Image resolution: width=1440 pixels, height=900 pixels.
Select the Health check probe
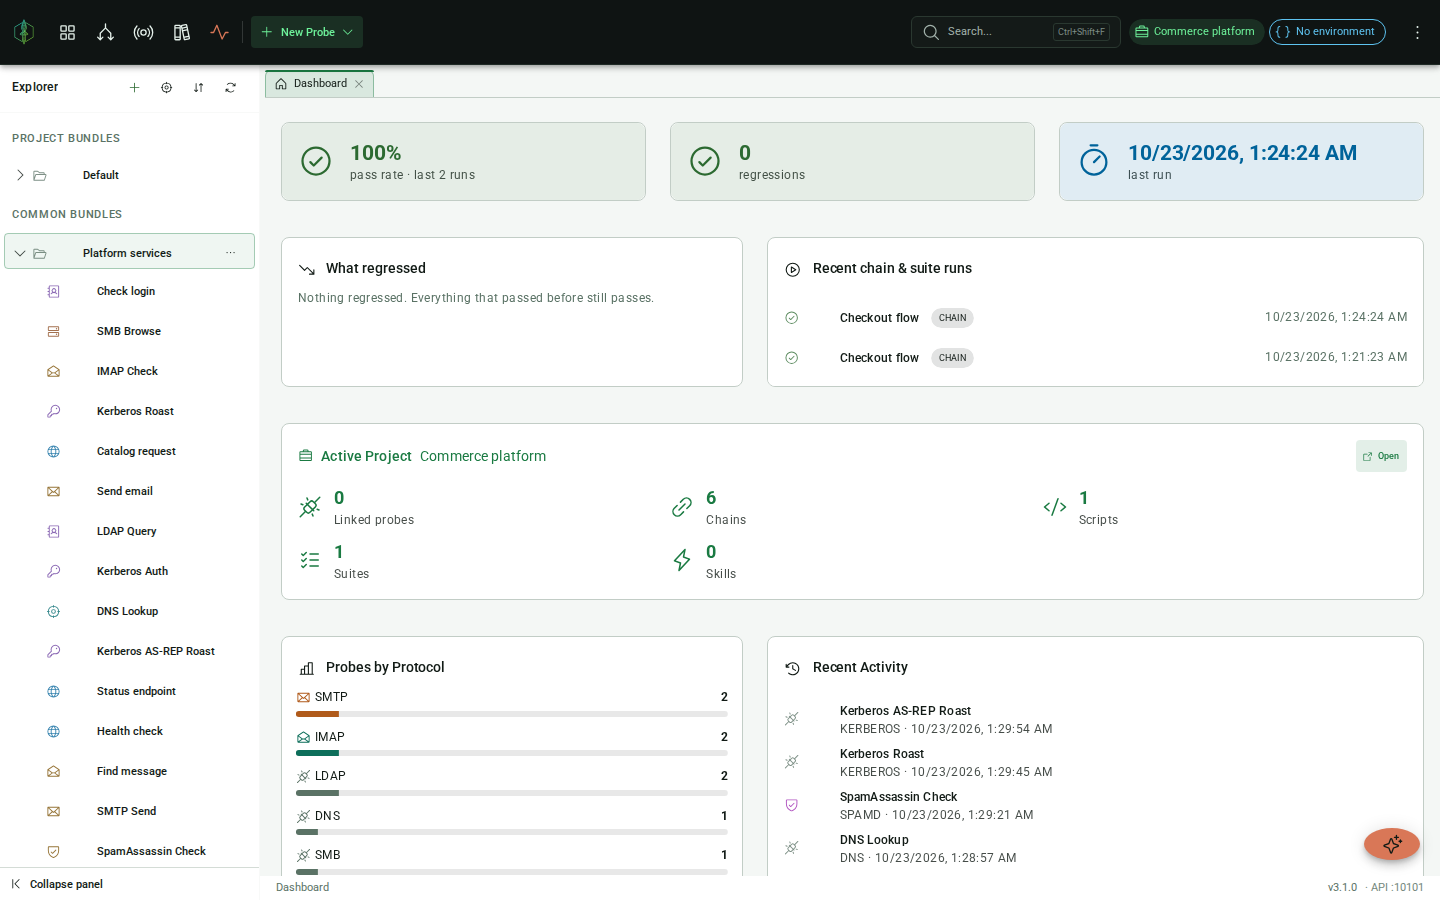(129, 731)
